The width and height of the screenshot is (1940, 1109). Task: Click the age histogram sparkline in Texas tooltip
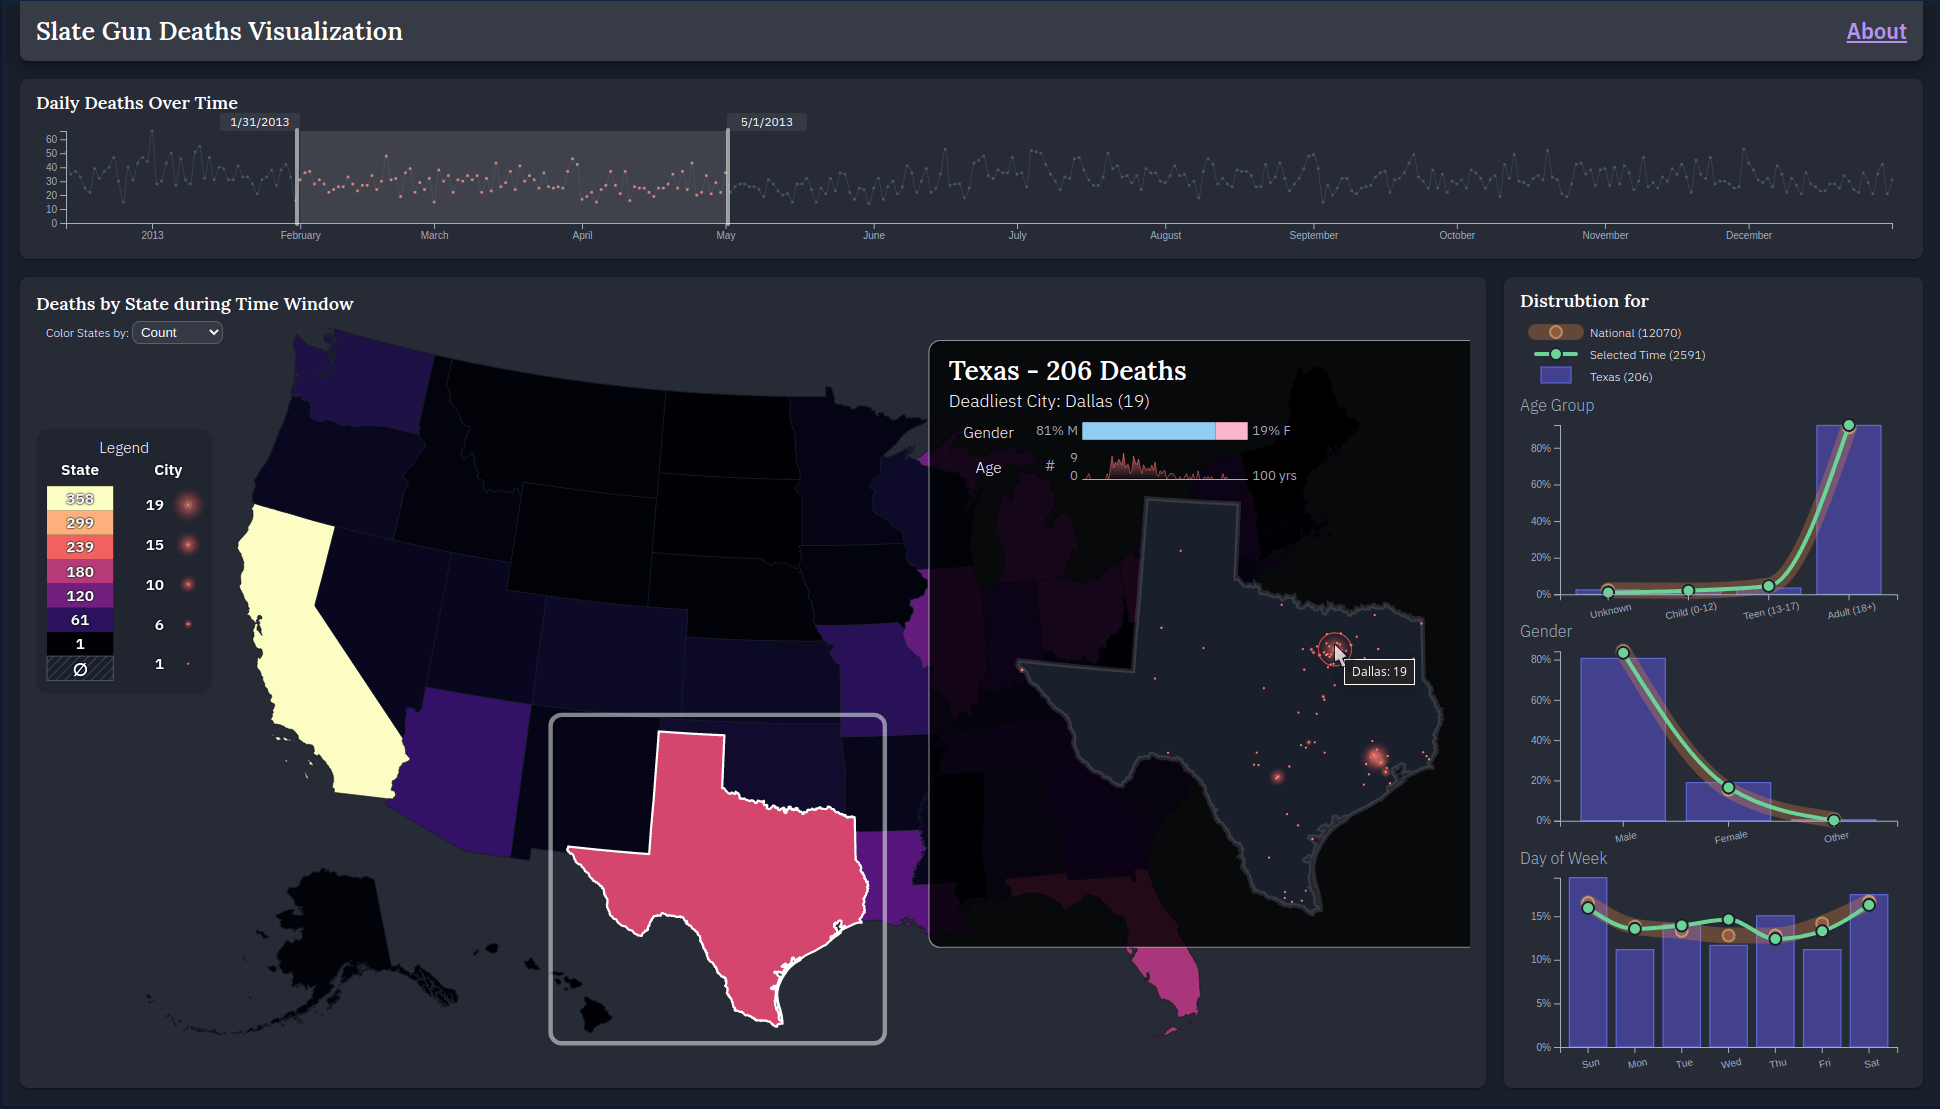point(1165,467)
